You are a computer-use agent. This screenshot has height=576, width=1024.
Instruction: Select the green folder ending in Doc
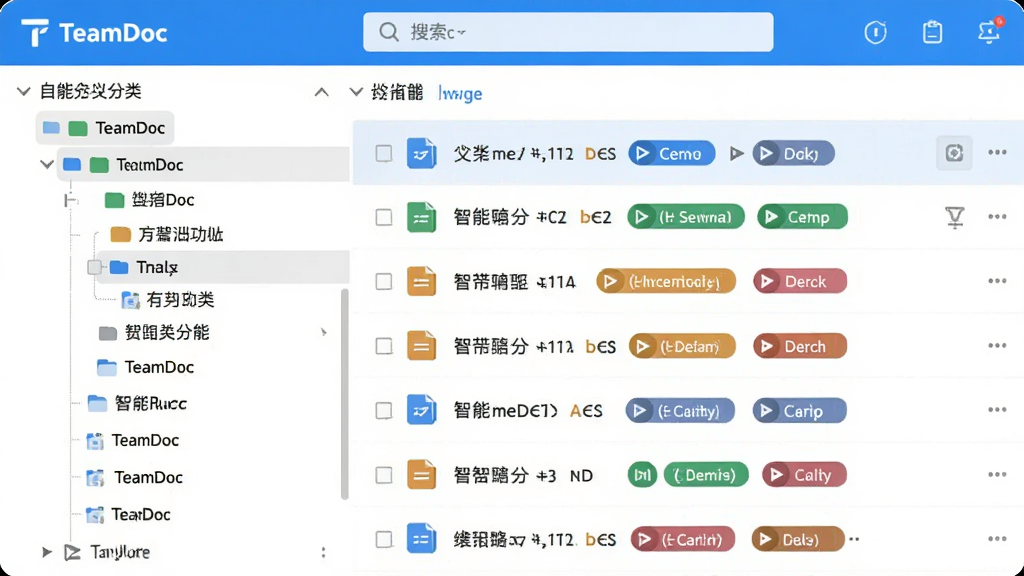pos(150,200)
